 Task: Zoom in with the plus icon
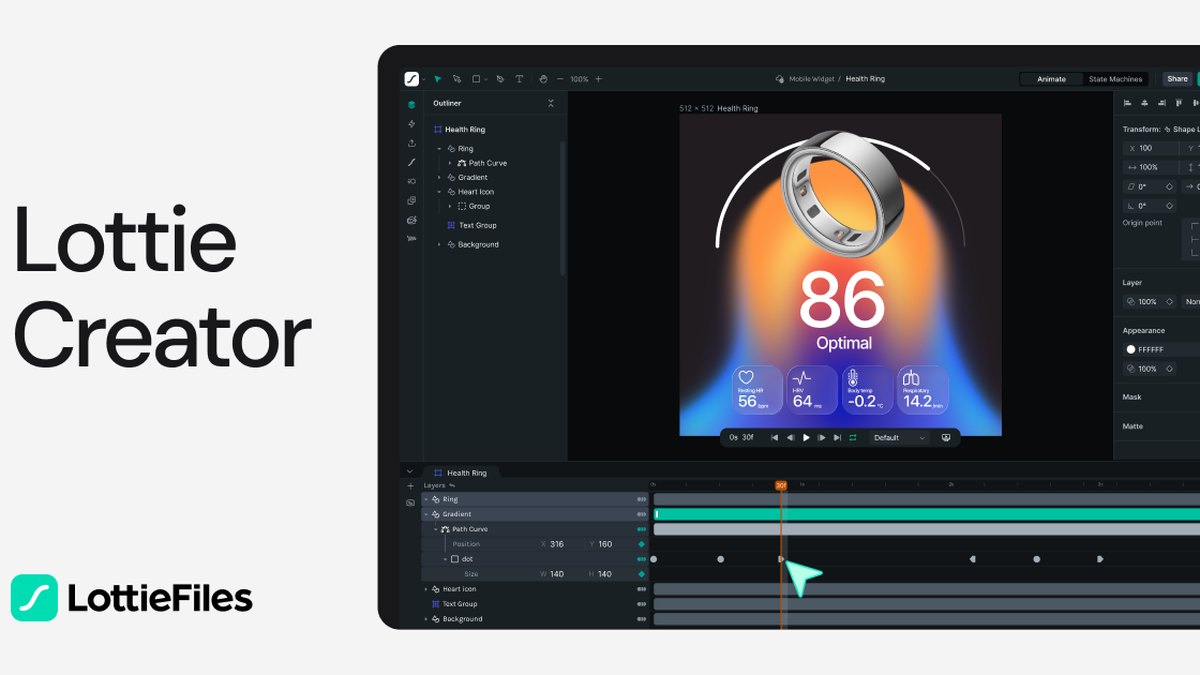coord(599,79)
